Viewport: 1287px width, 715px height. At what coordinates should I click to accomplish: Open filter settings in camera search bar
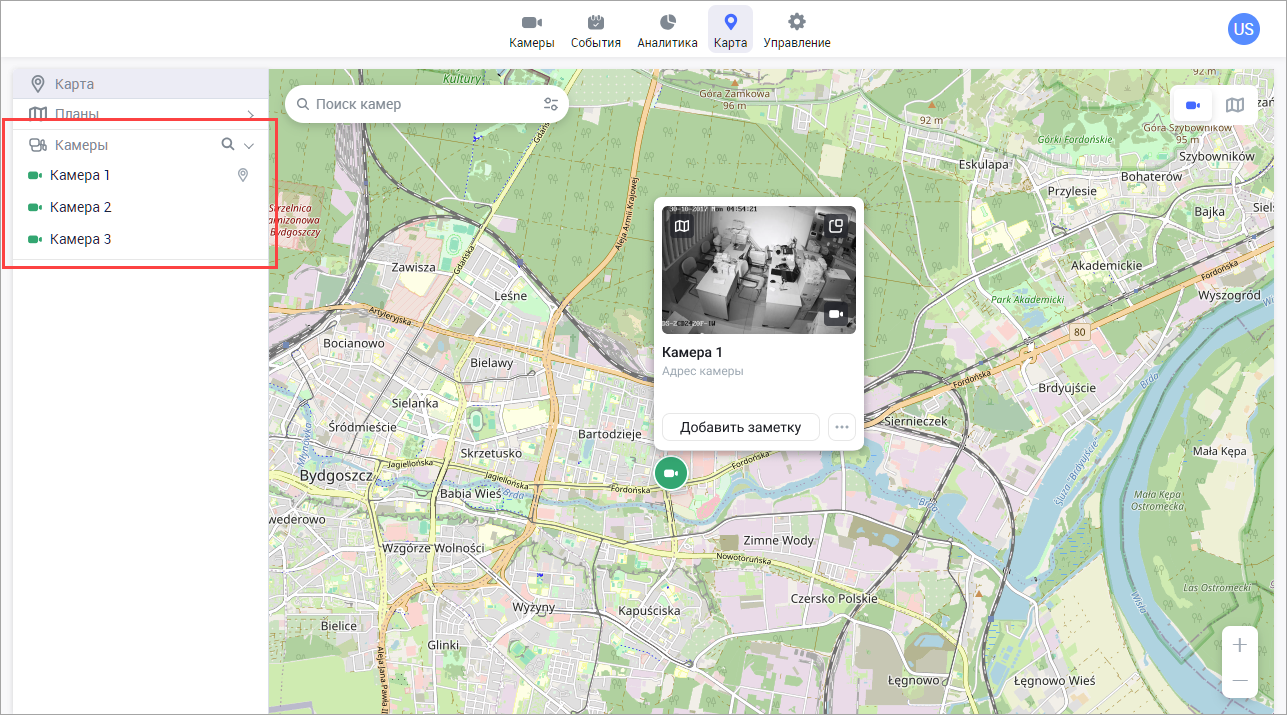coord(550,104)
